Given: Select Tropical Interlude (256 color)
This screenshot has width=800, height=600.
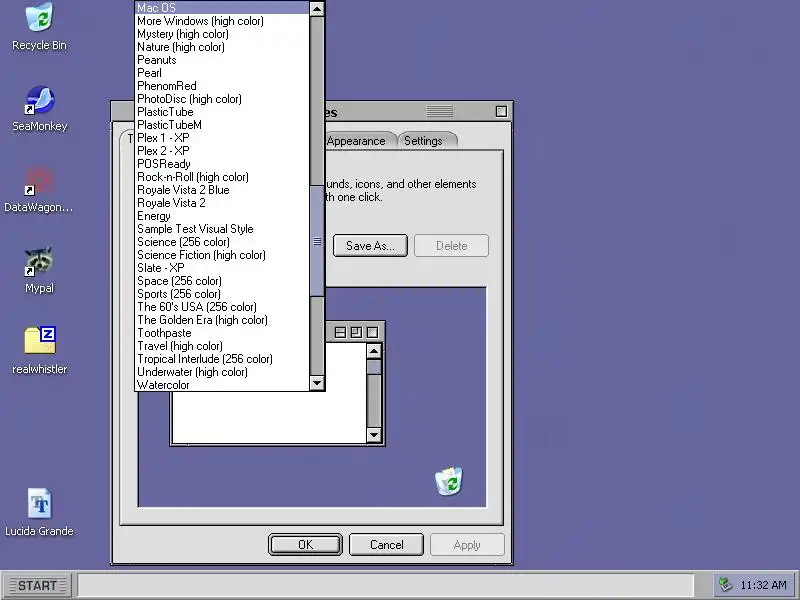Looking at the screenshot, I should pos(222,359).
